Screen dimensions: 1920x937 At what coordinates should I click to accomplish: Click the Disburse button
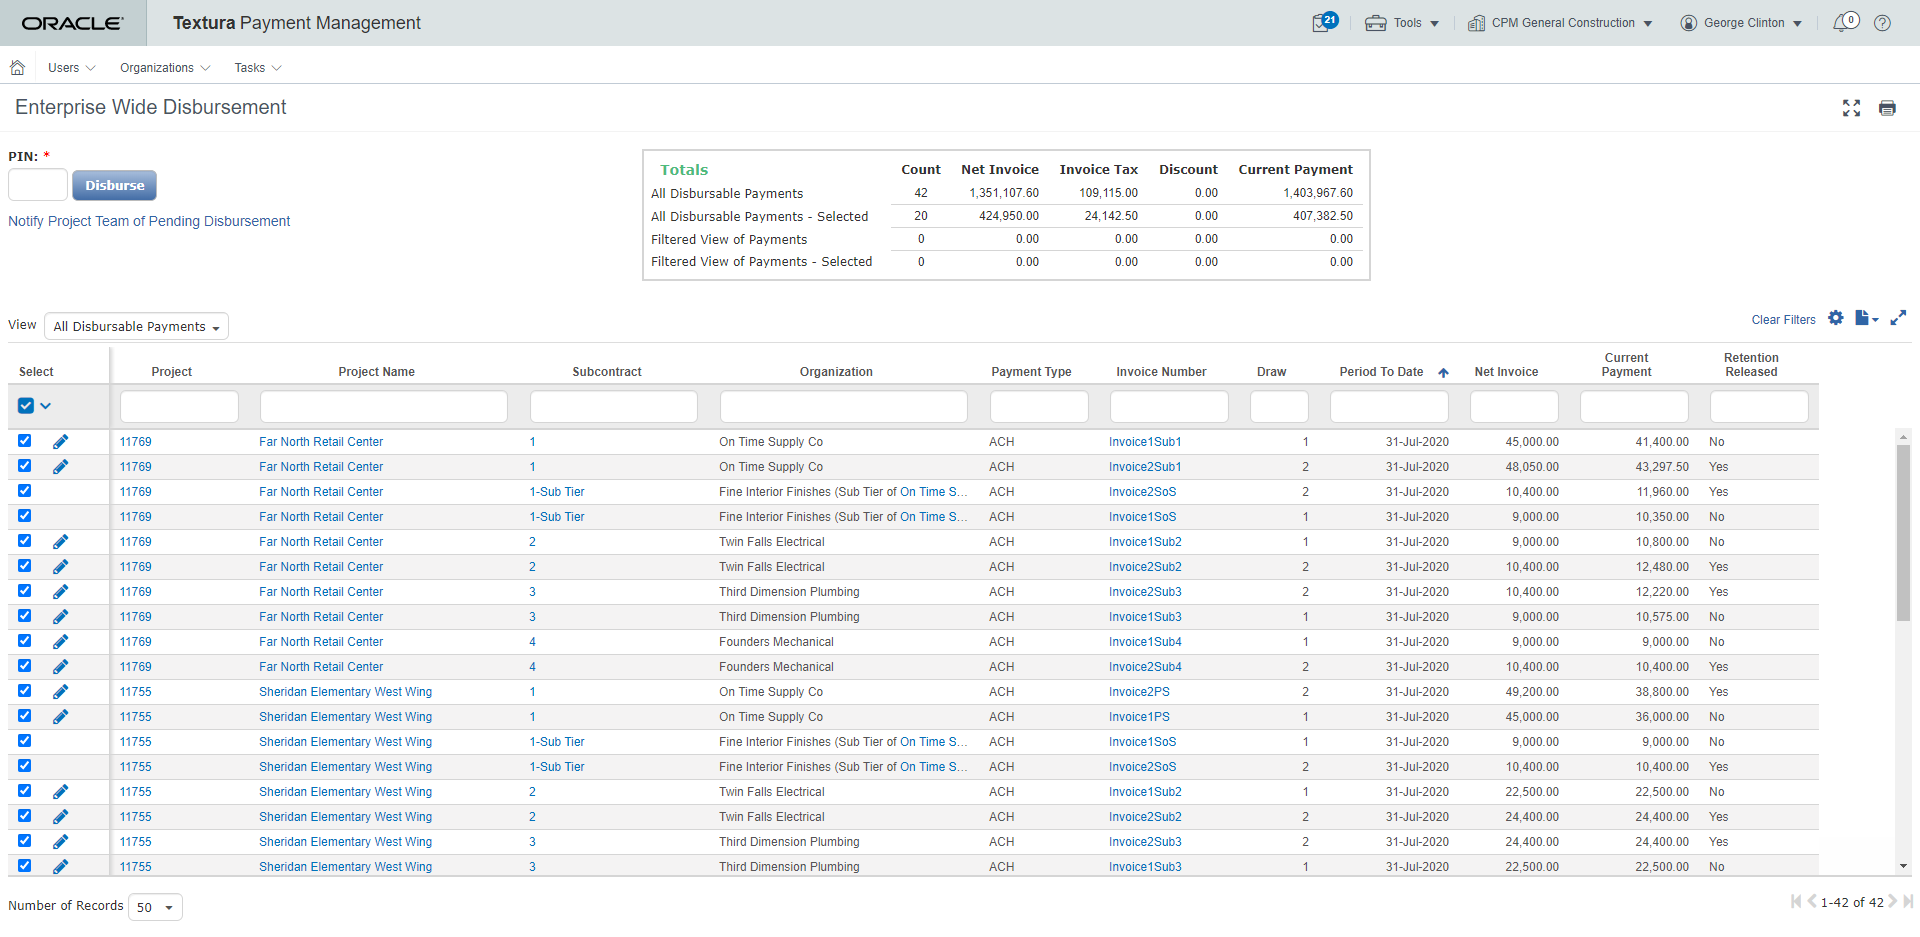click(114, 185)
